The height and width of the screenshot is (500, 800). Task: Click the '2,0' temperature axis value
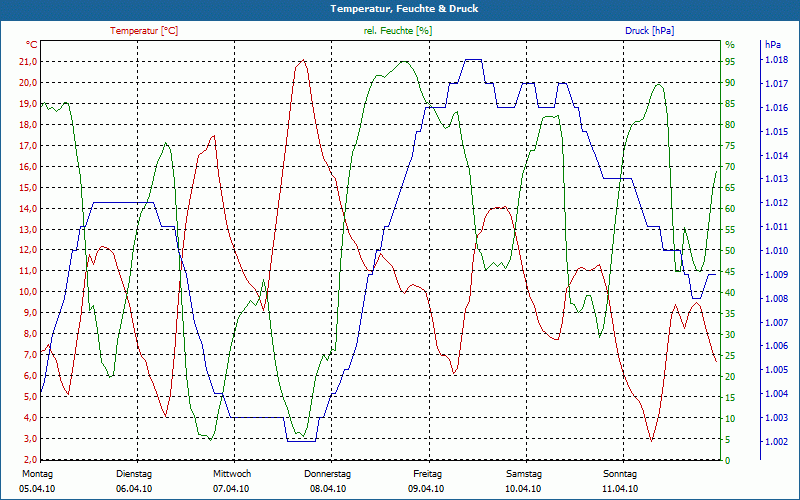click(31, 460)
